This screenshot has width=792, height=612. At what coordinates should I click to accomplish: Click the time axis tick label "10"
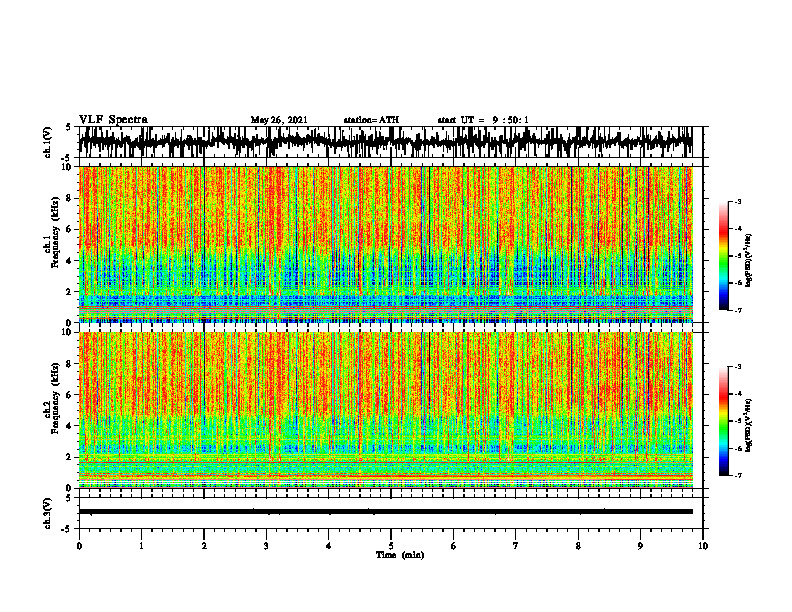pos(703,546)
